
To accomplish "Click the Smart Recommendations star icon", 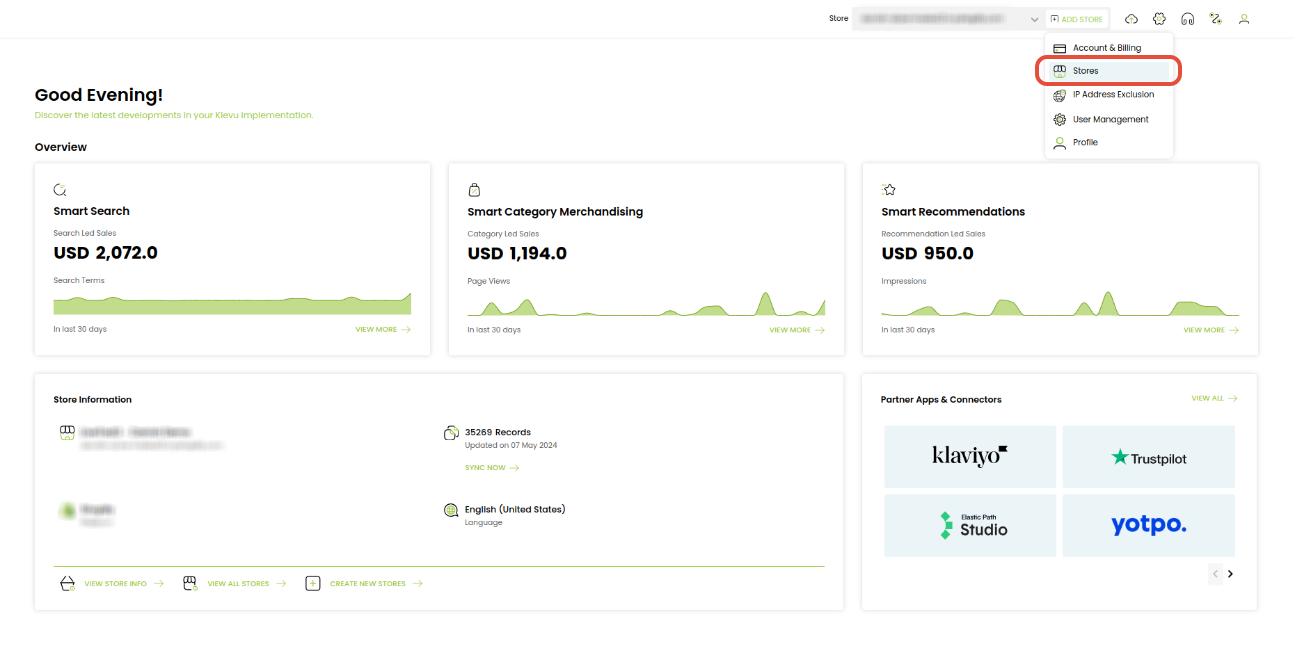I will point(888,189).
